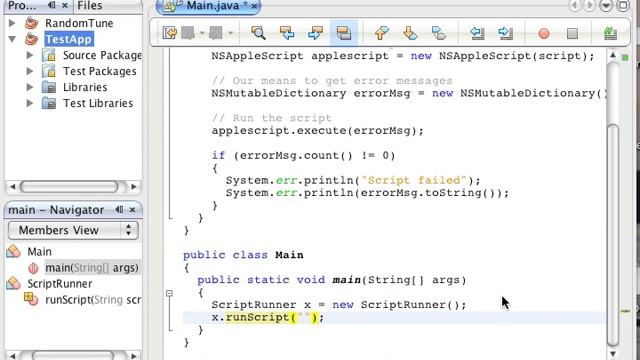Select ScriptRunner class in Navigator
Image resolution: width=640 pixels, height=360 pixels.
pyautogui.click(x=60, y=284)
